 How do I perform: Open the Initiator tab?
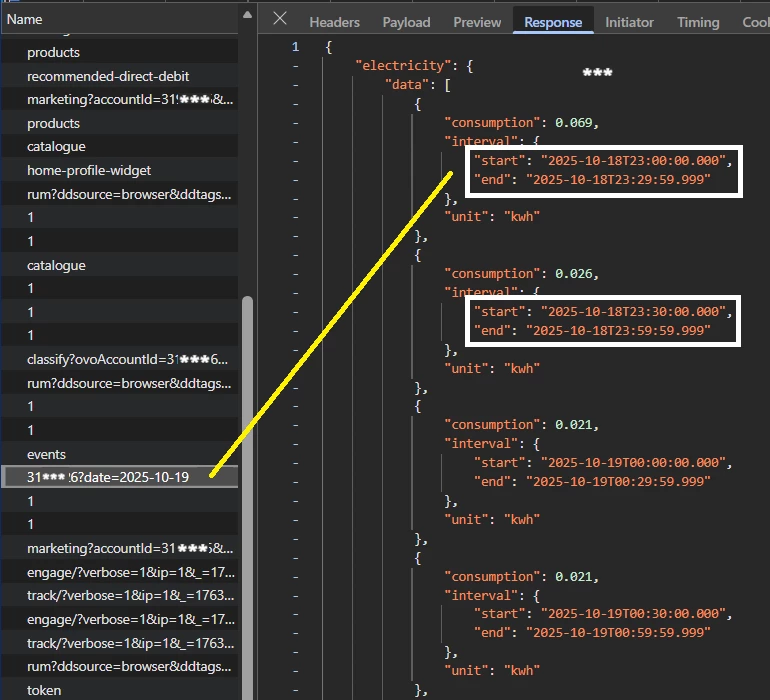pos(629,22)
